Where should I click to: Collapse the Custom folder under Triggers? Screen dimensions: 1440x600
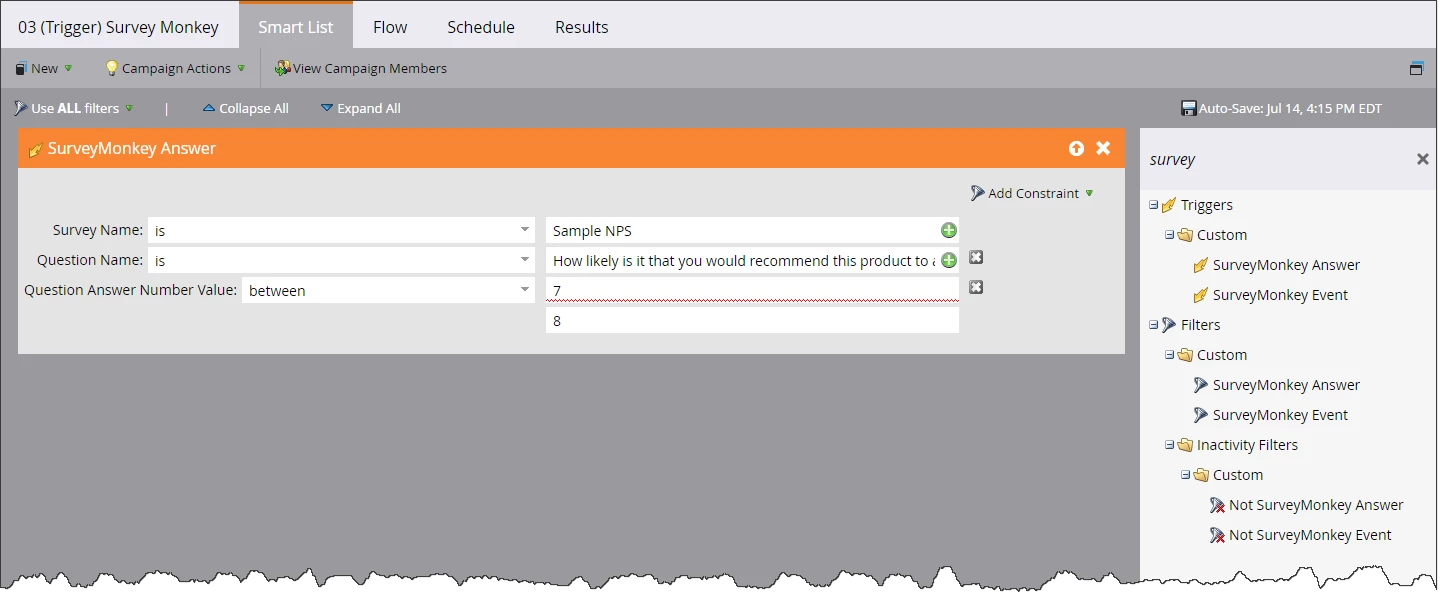[x=1169, y=235]
